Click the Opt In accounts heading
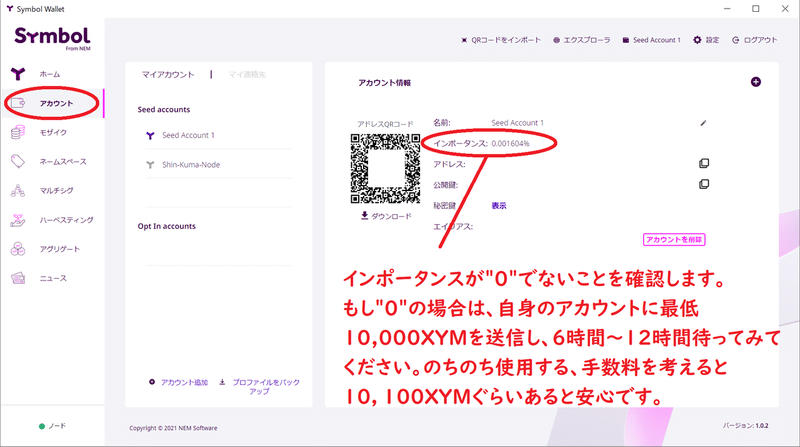 point(166,226)
